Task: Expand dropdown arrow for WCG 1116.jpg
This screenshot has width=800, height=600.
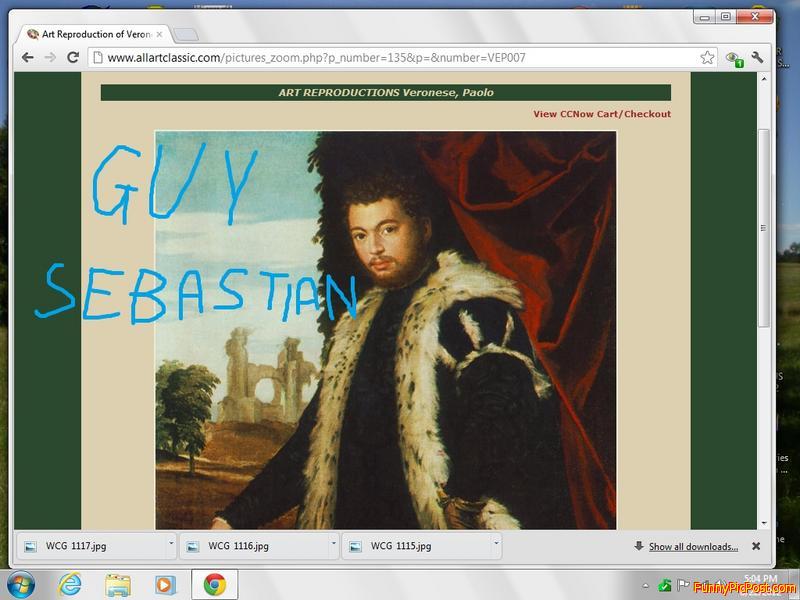Action: [334, 544]
